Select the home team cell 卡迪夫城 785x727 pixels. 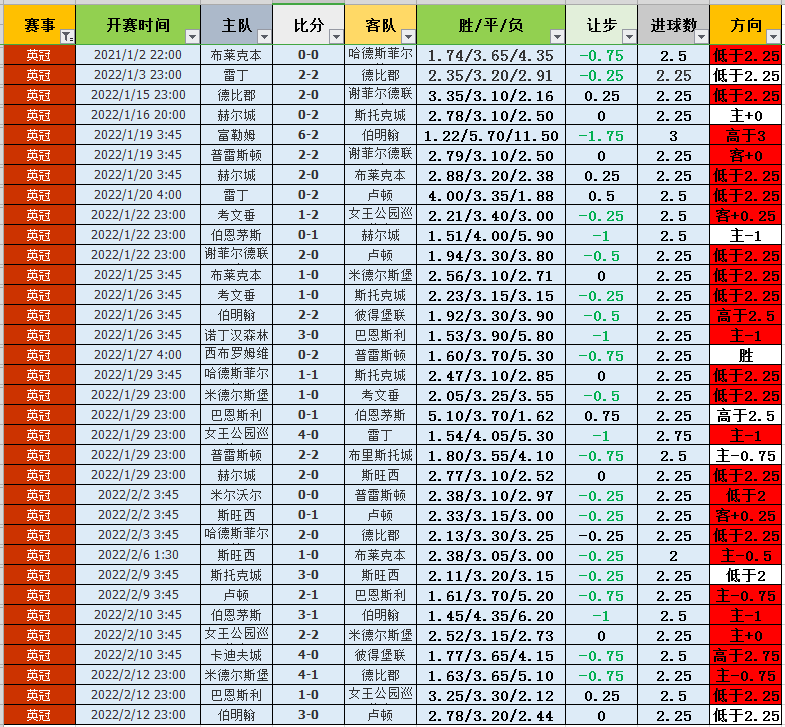tap(236, 655)
